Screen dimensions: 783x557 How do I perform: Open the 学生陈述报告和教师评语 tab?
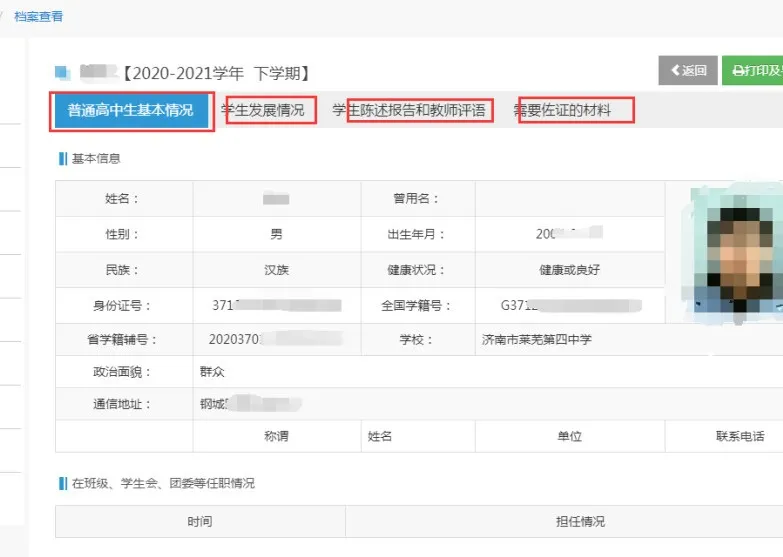[x=409, y=110]
